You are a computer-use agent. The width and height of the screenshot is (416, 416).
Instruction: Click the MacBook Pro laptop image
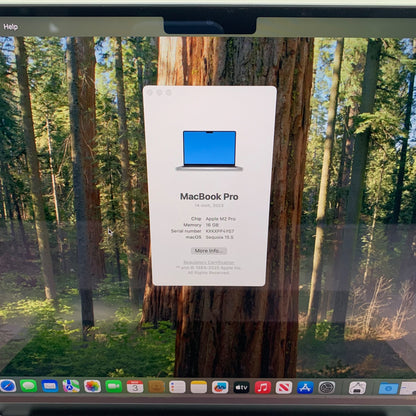coord(209,151)
